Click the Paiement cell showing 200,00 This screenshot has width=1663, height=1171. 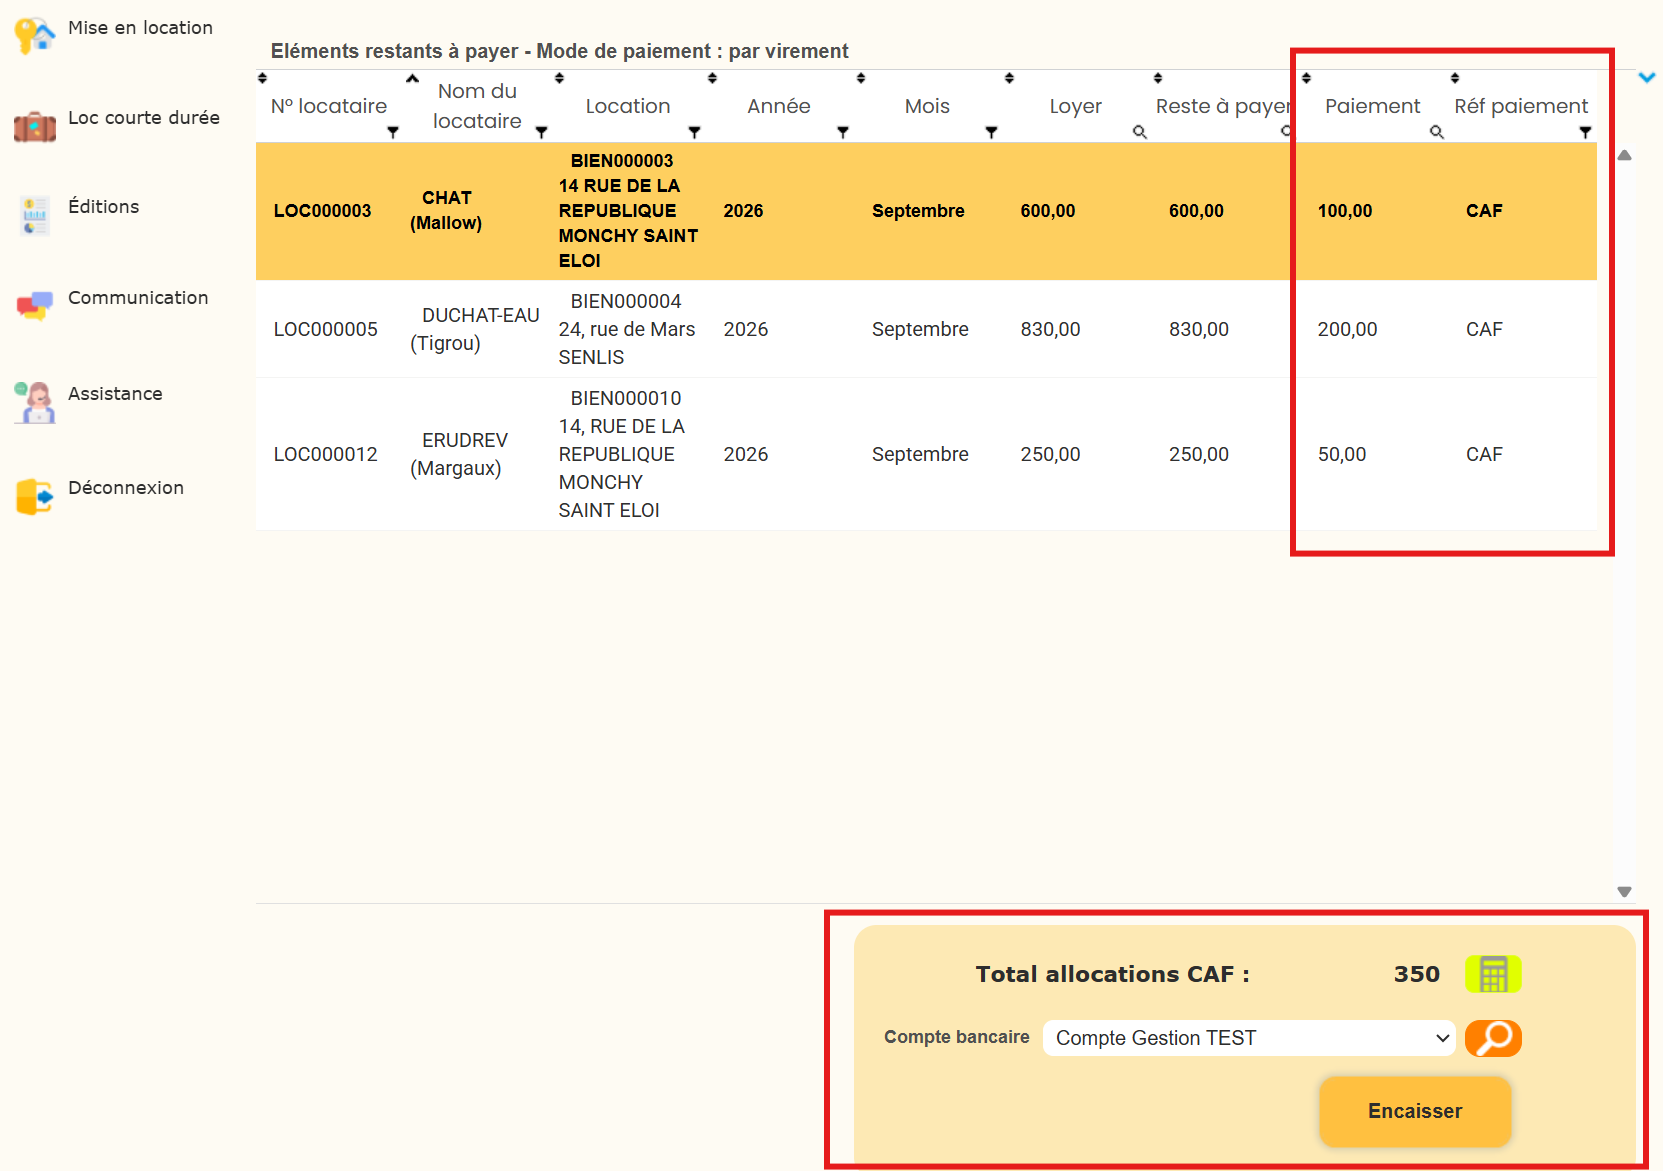1347,329
